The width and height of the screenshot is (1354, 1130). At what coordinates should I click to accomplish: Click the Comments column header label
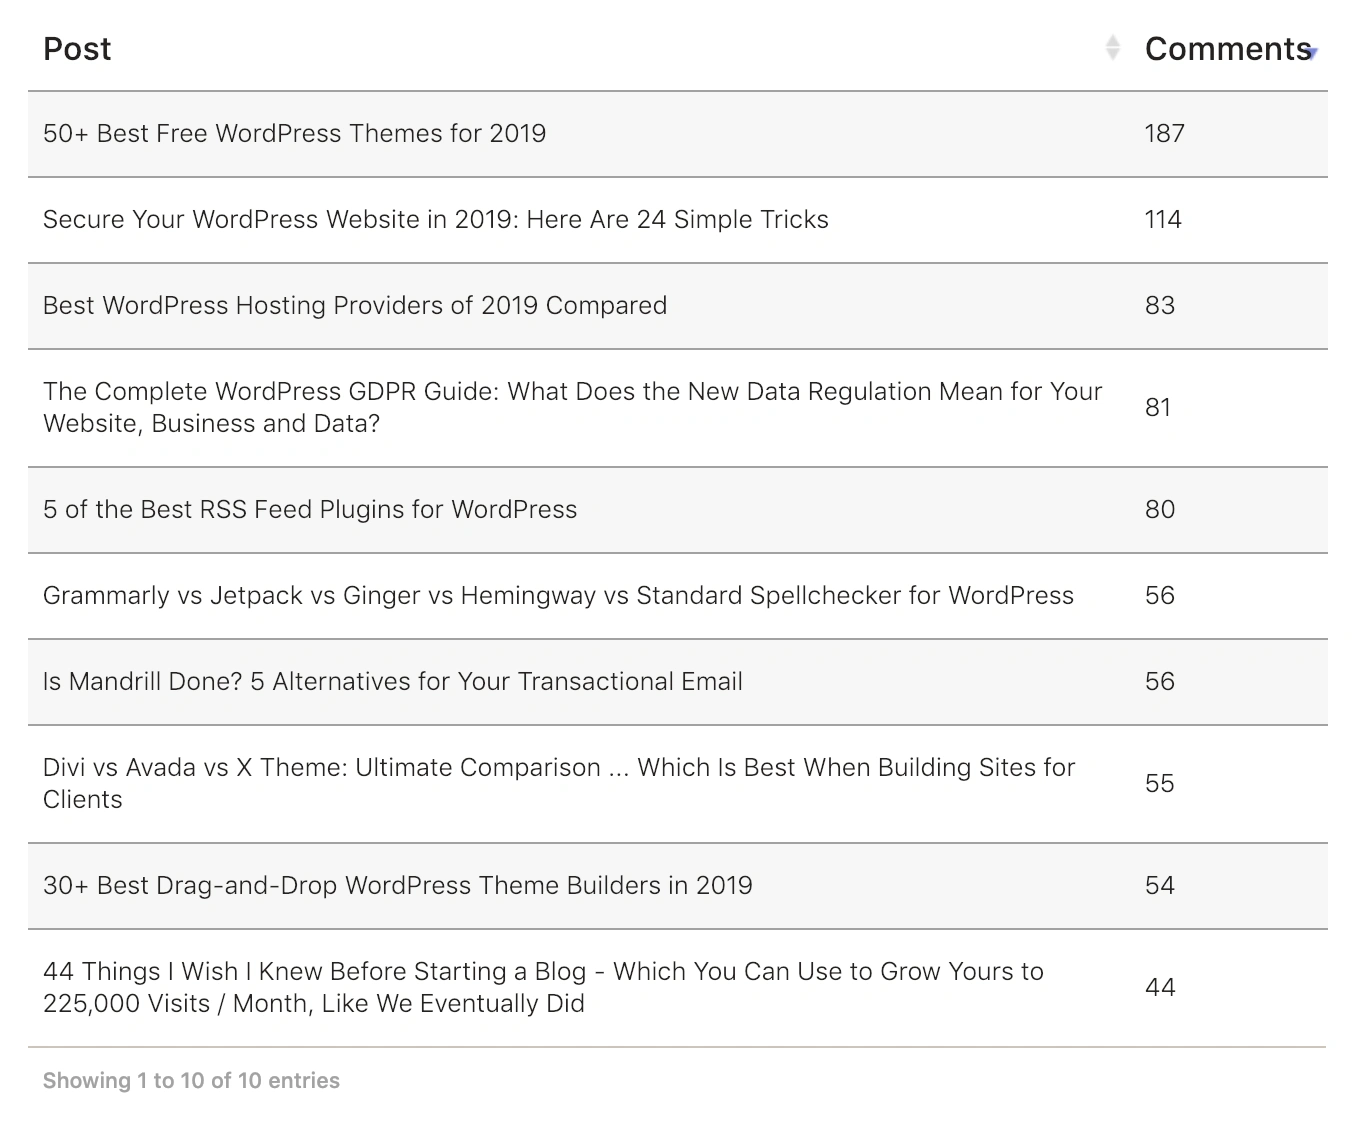pos(1226,49)
